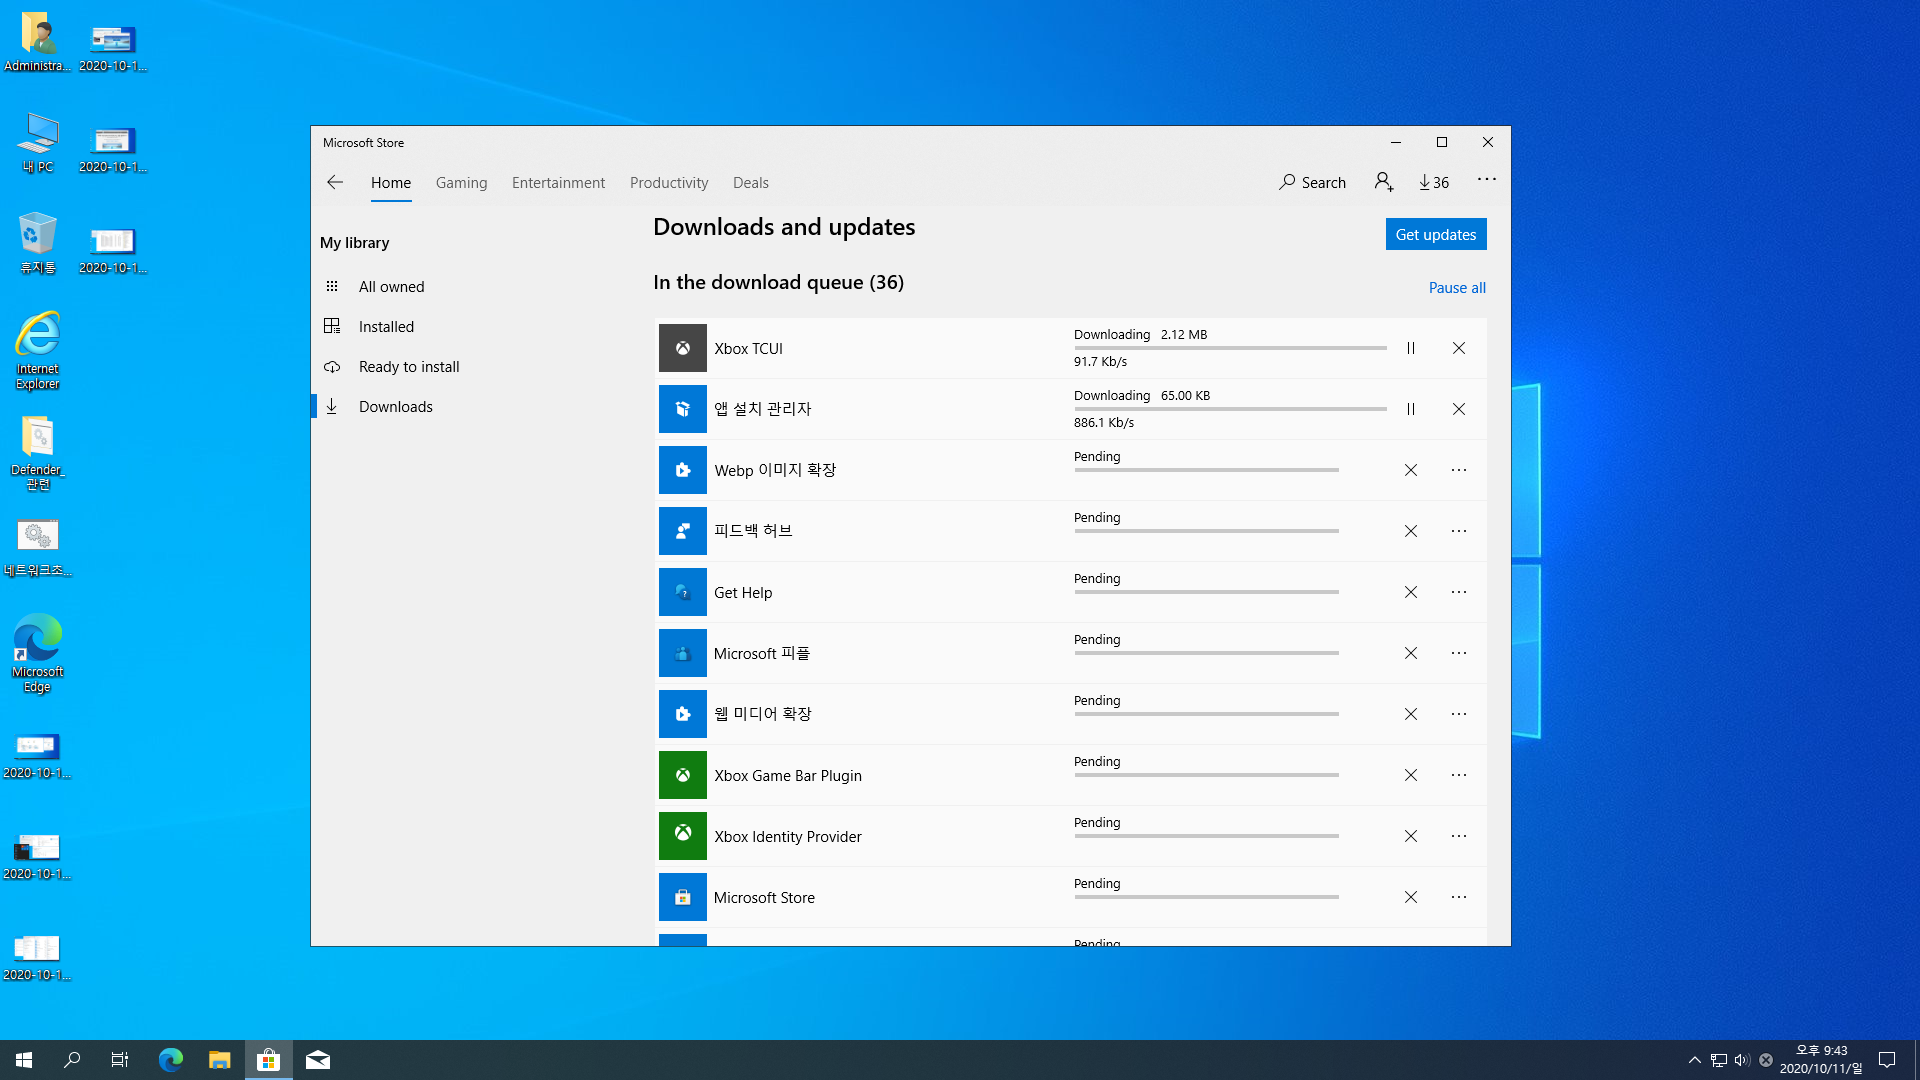Open the Mail app from the taskbar
This screenshot has width=1920, height=1080.
[x=318, y=1060]
